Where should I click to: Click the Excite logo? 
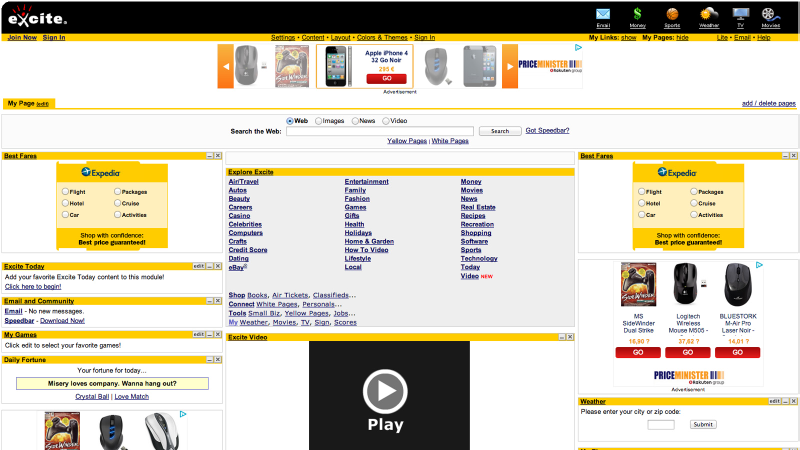click(37, 17)
